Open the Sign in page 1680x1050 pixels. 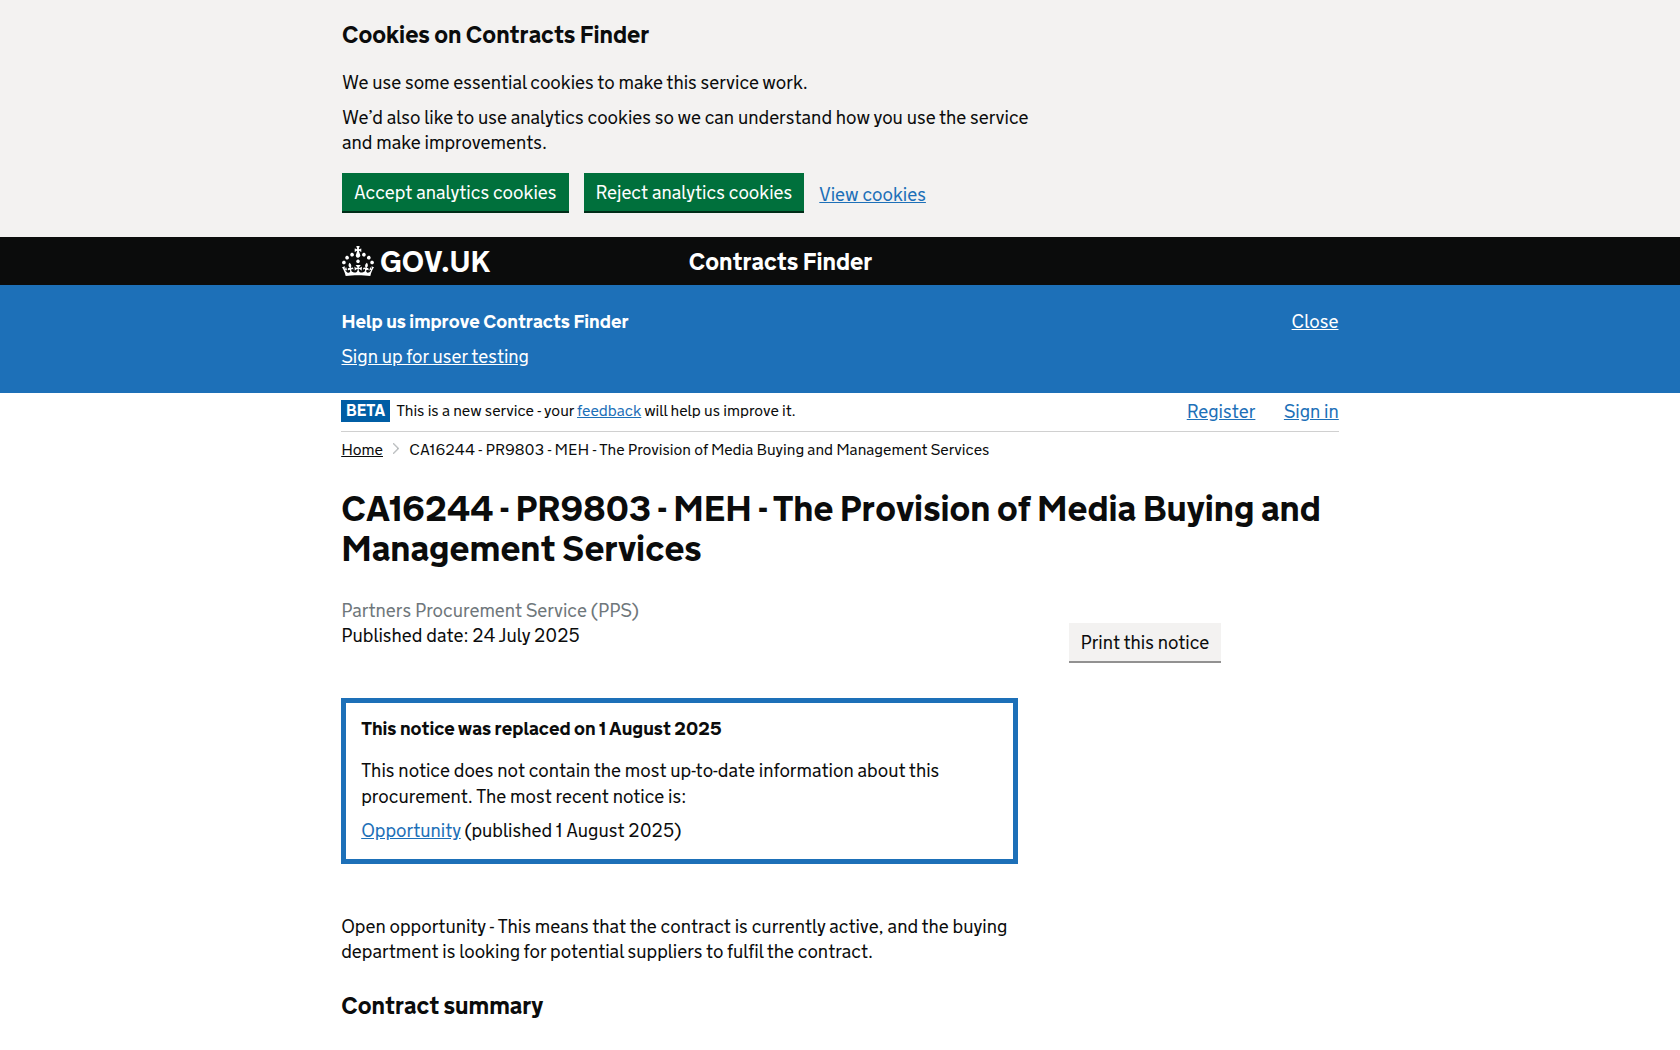[x=1310, y=412]
